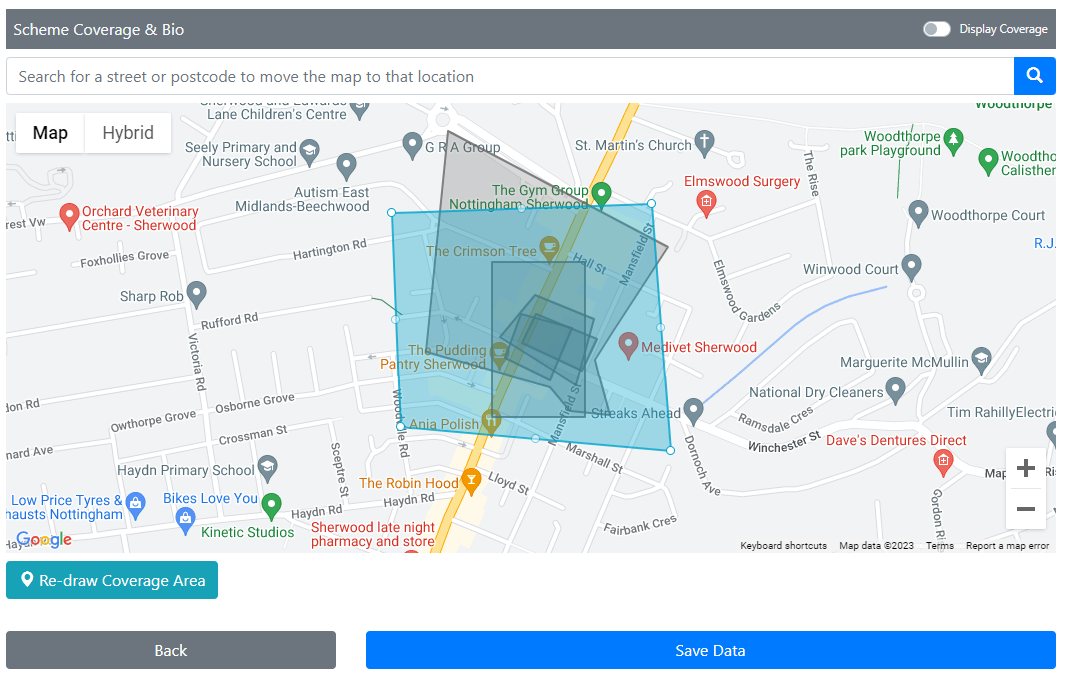Toggle the Display Coverage switch
The width and height of the screenshot is (1066, 675).
pyautogui.click(x=936, y=29)
